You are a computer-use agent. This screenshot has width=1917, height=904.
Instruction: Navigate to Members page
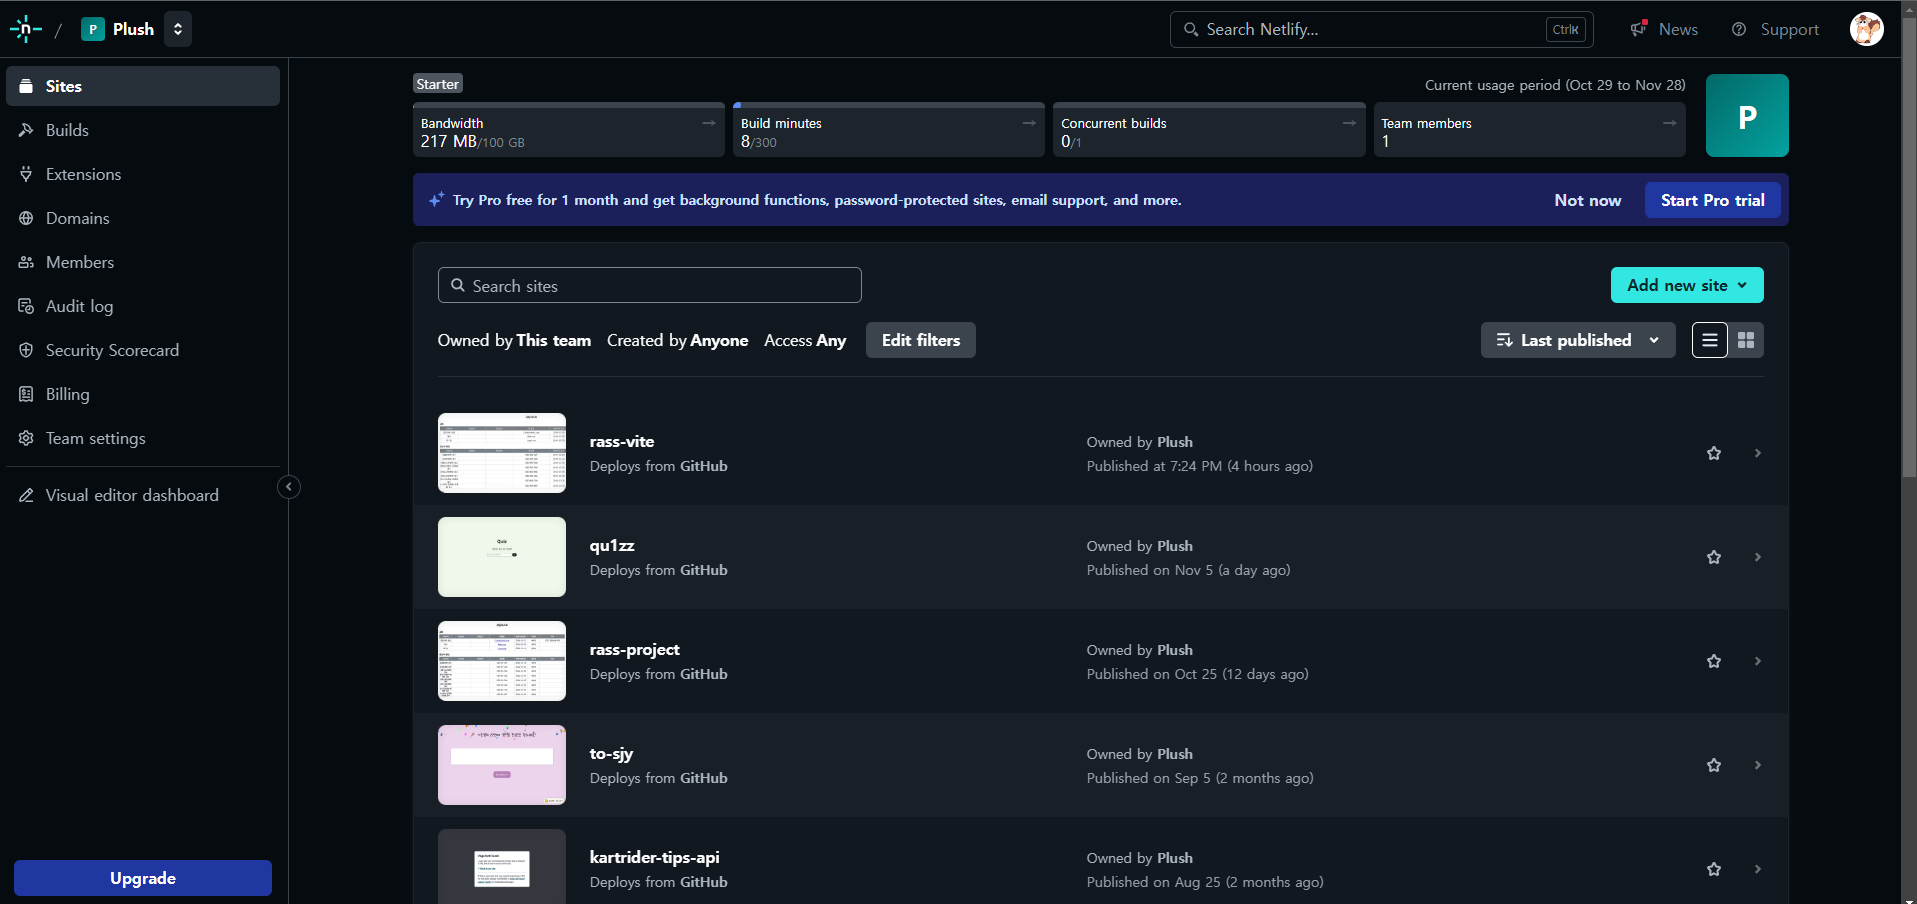[143, 262]
